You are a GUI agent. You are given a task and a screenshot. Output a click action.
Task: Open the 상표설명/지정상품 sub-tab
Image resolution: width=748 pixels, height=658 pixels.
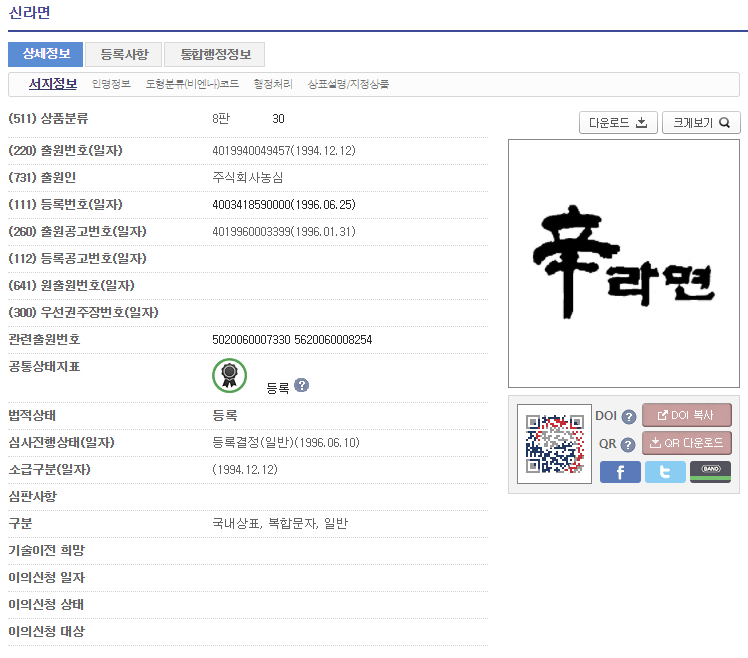(348, 84)
